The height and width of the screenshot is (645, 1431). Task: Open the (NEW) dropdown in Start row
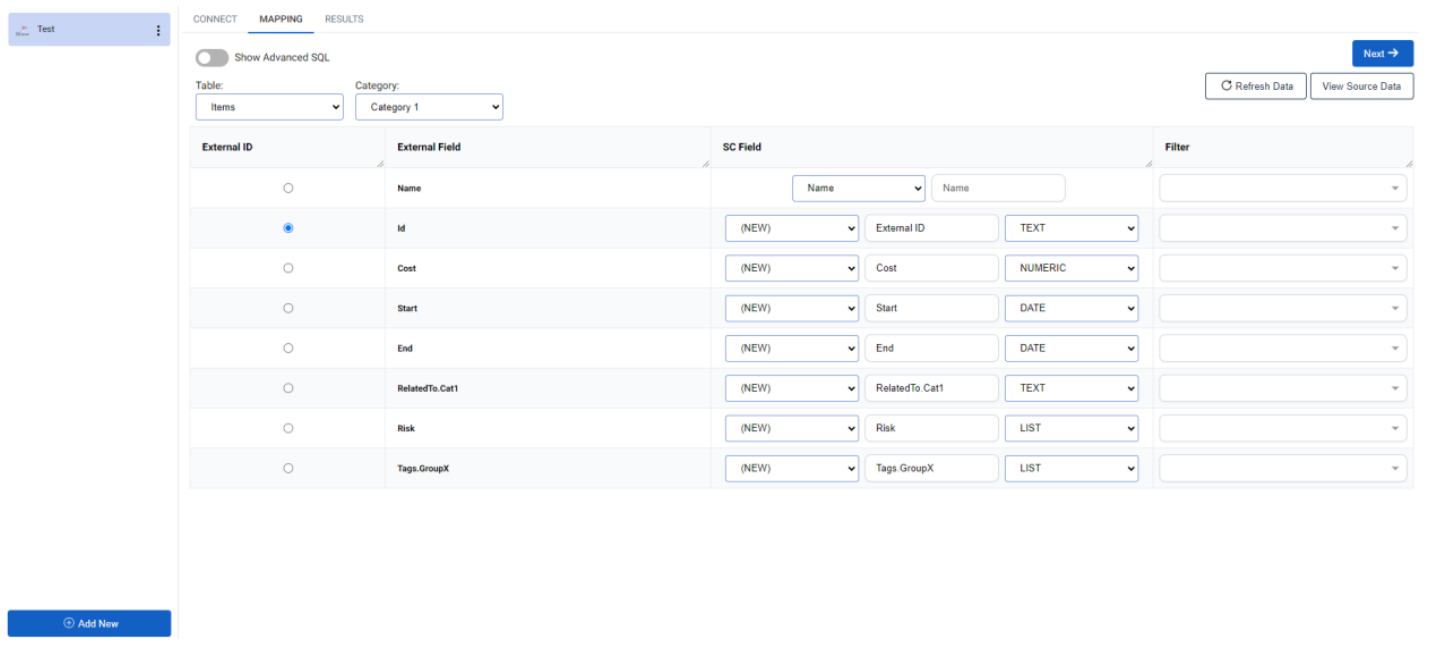click(x=791, y=308)
